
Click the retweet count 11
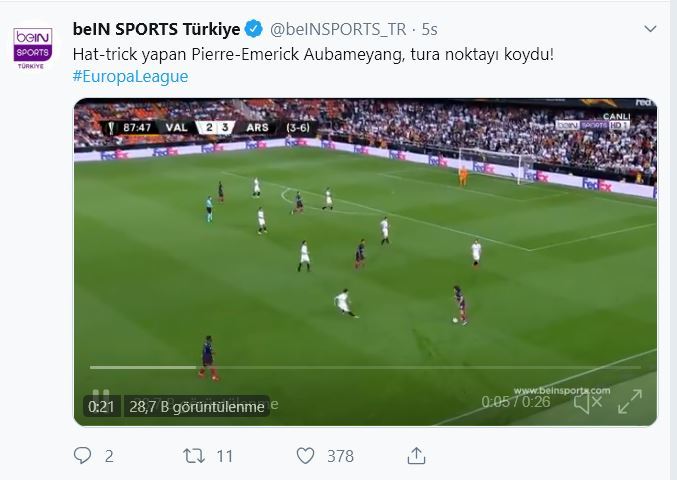tap(225, 456)
